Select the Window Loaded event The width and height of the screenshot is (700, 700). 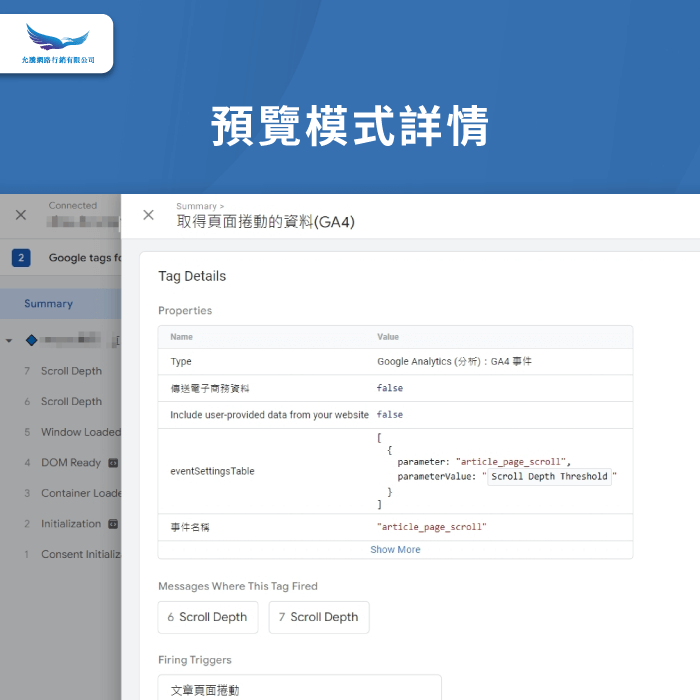point(79,432)
